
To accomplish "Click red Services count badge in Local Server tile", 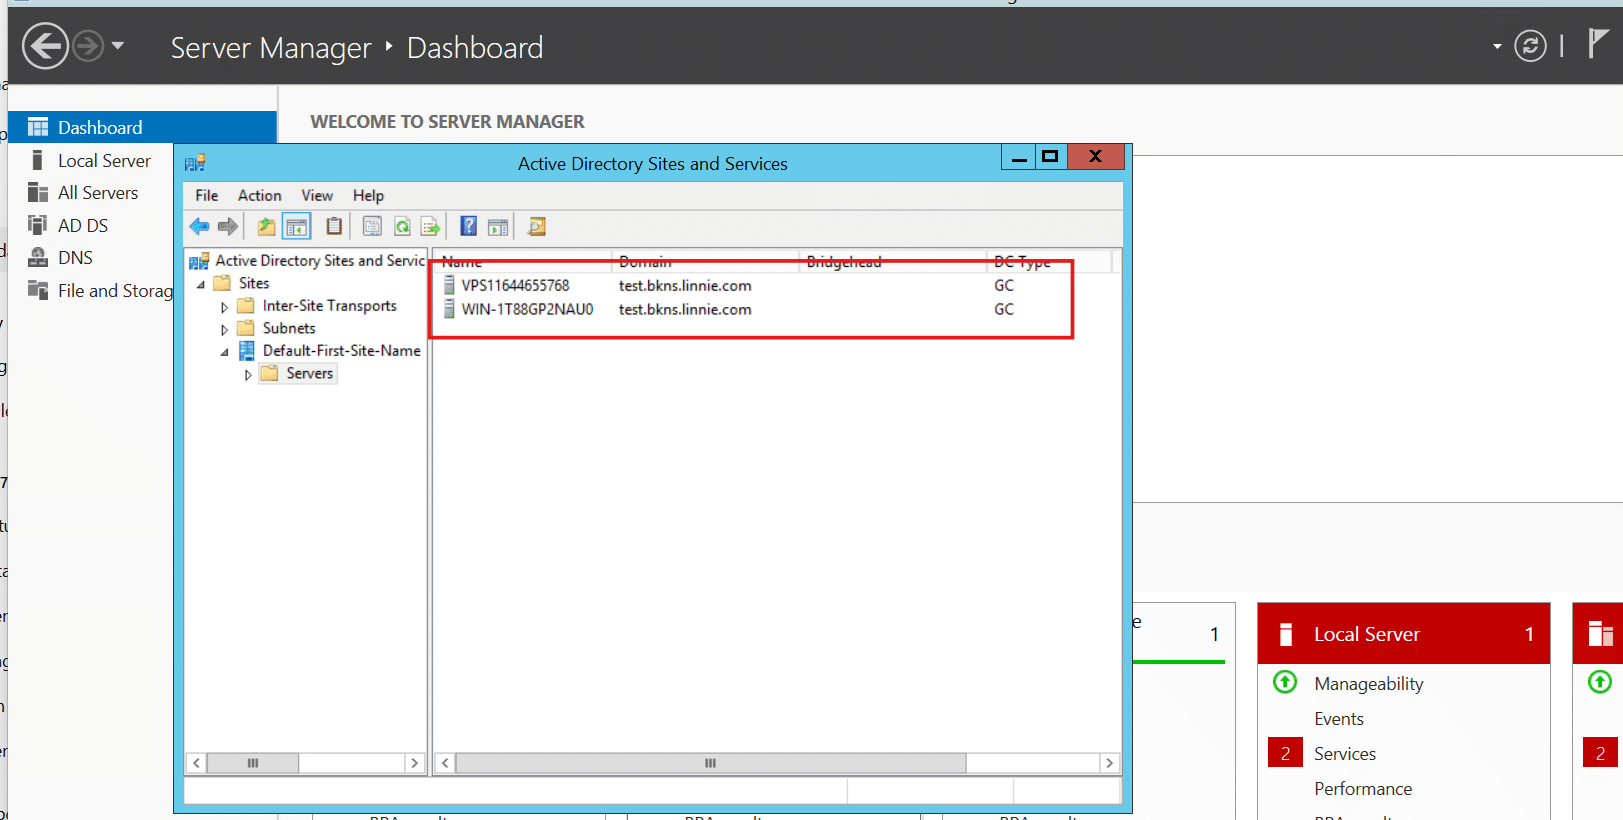I will (1285, 753).
